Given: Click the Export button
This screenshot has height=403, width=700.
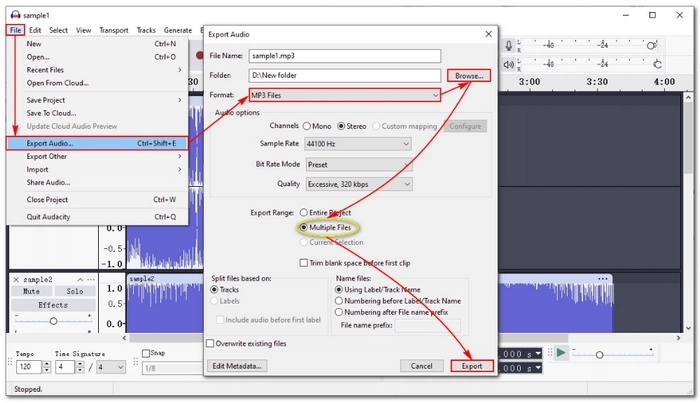Looking at the screenshot, I should pos(472,366).
